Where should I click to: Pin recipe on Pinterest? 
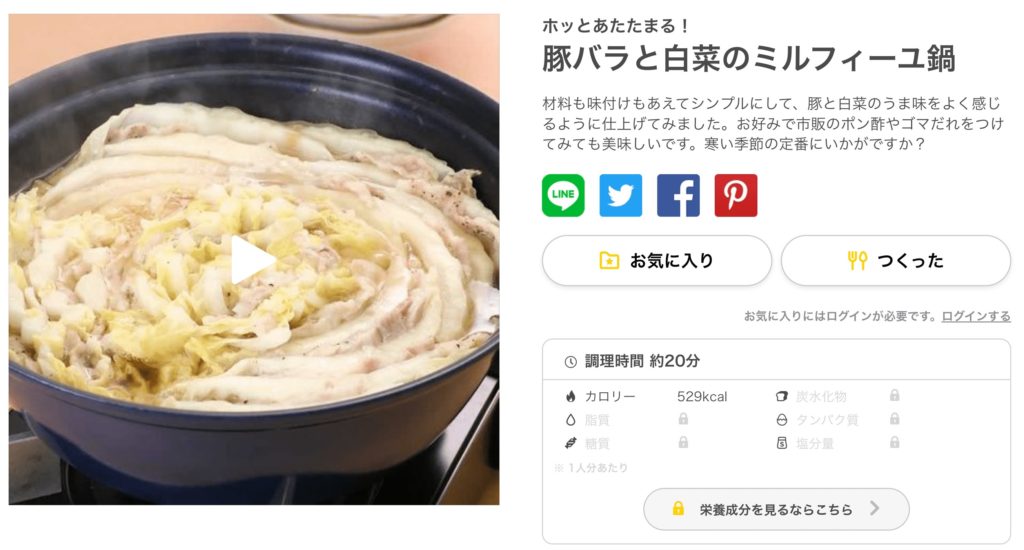735,195
